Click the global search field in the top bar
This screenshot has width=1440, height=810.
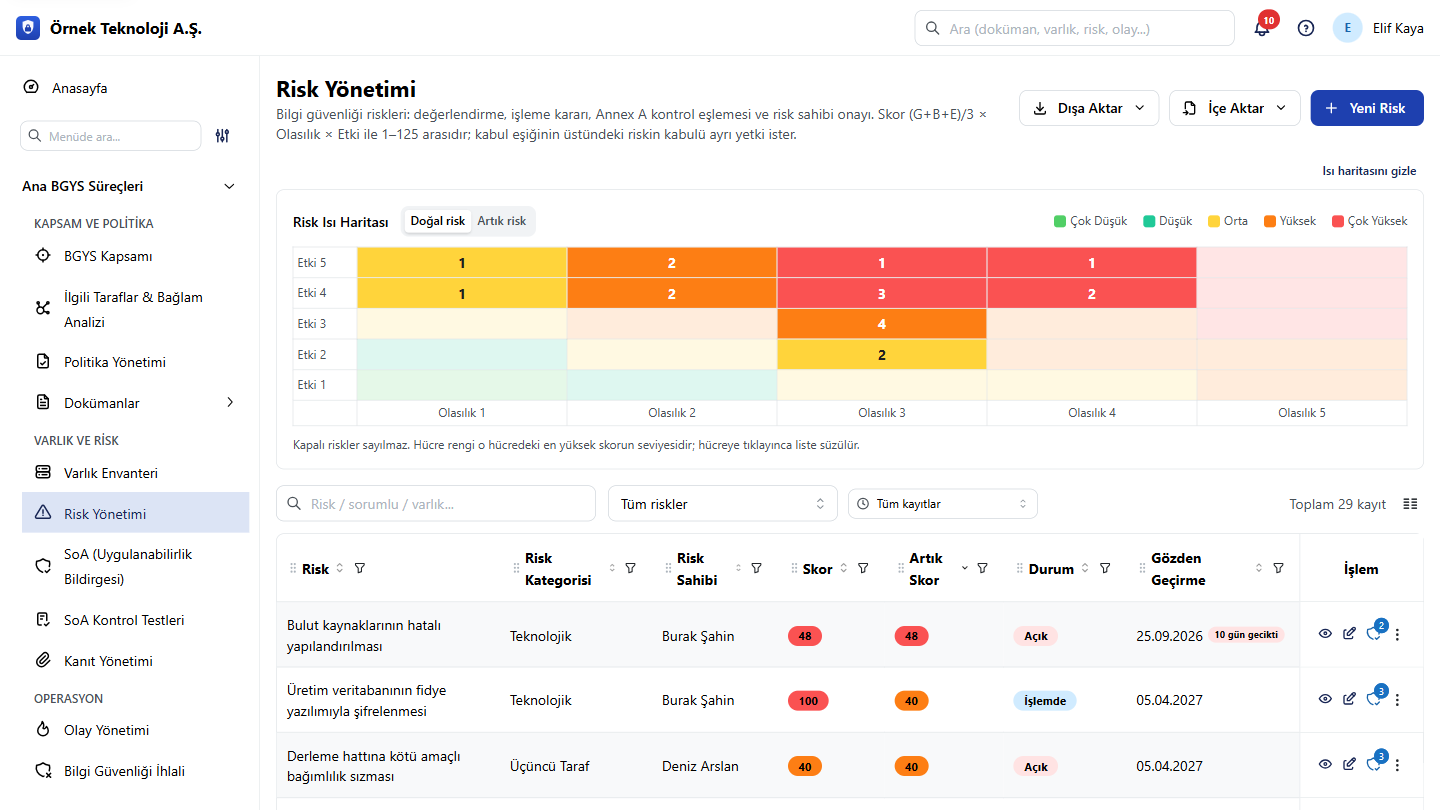(1075, 28)
